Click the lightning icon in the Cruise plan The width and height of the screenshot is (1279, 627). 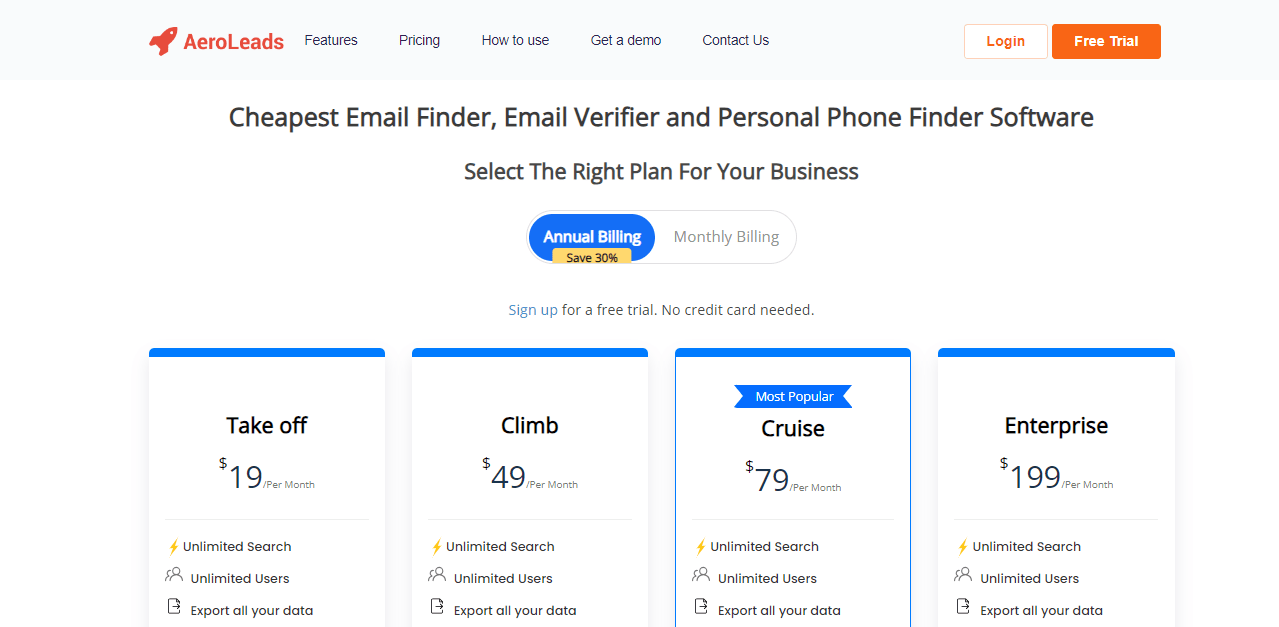pyautogui.click(x=700, y=546)
